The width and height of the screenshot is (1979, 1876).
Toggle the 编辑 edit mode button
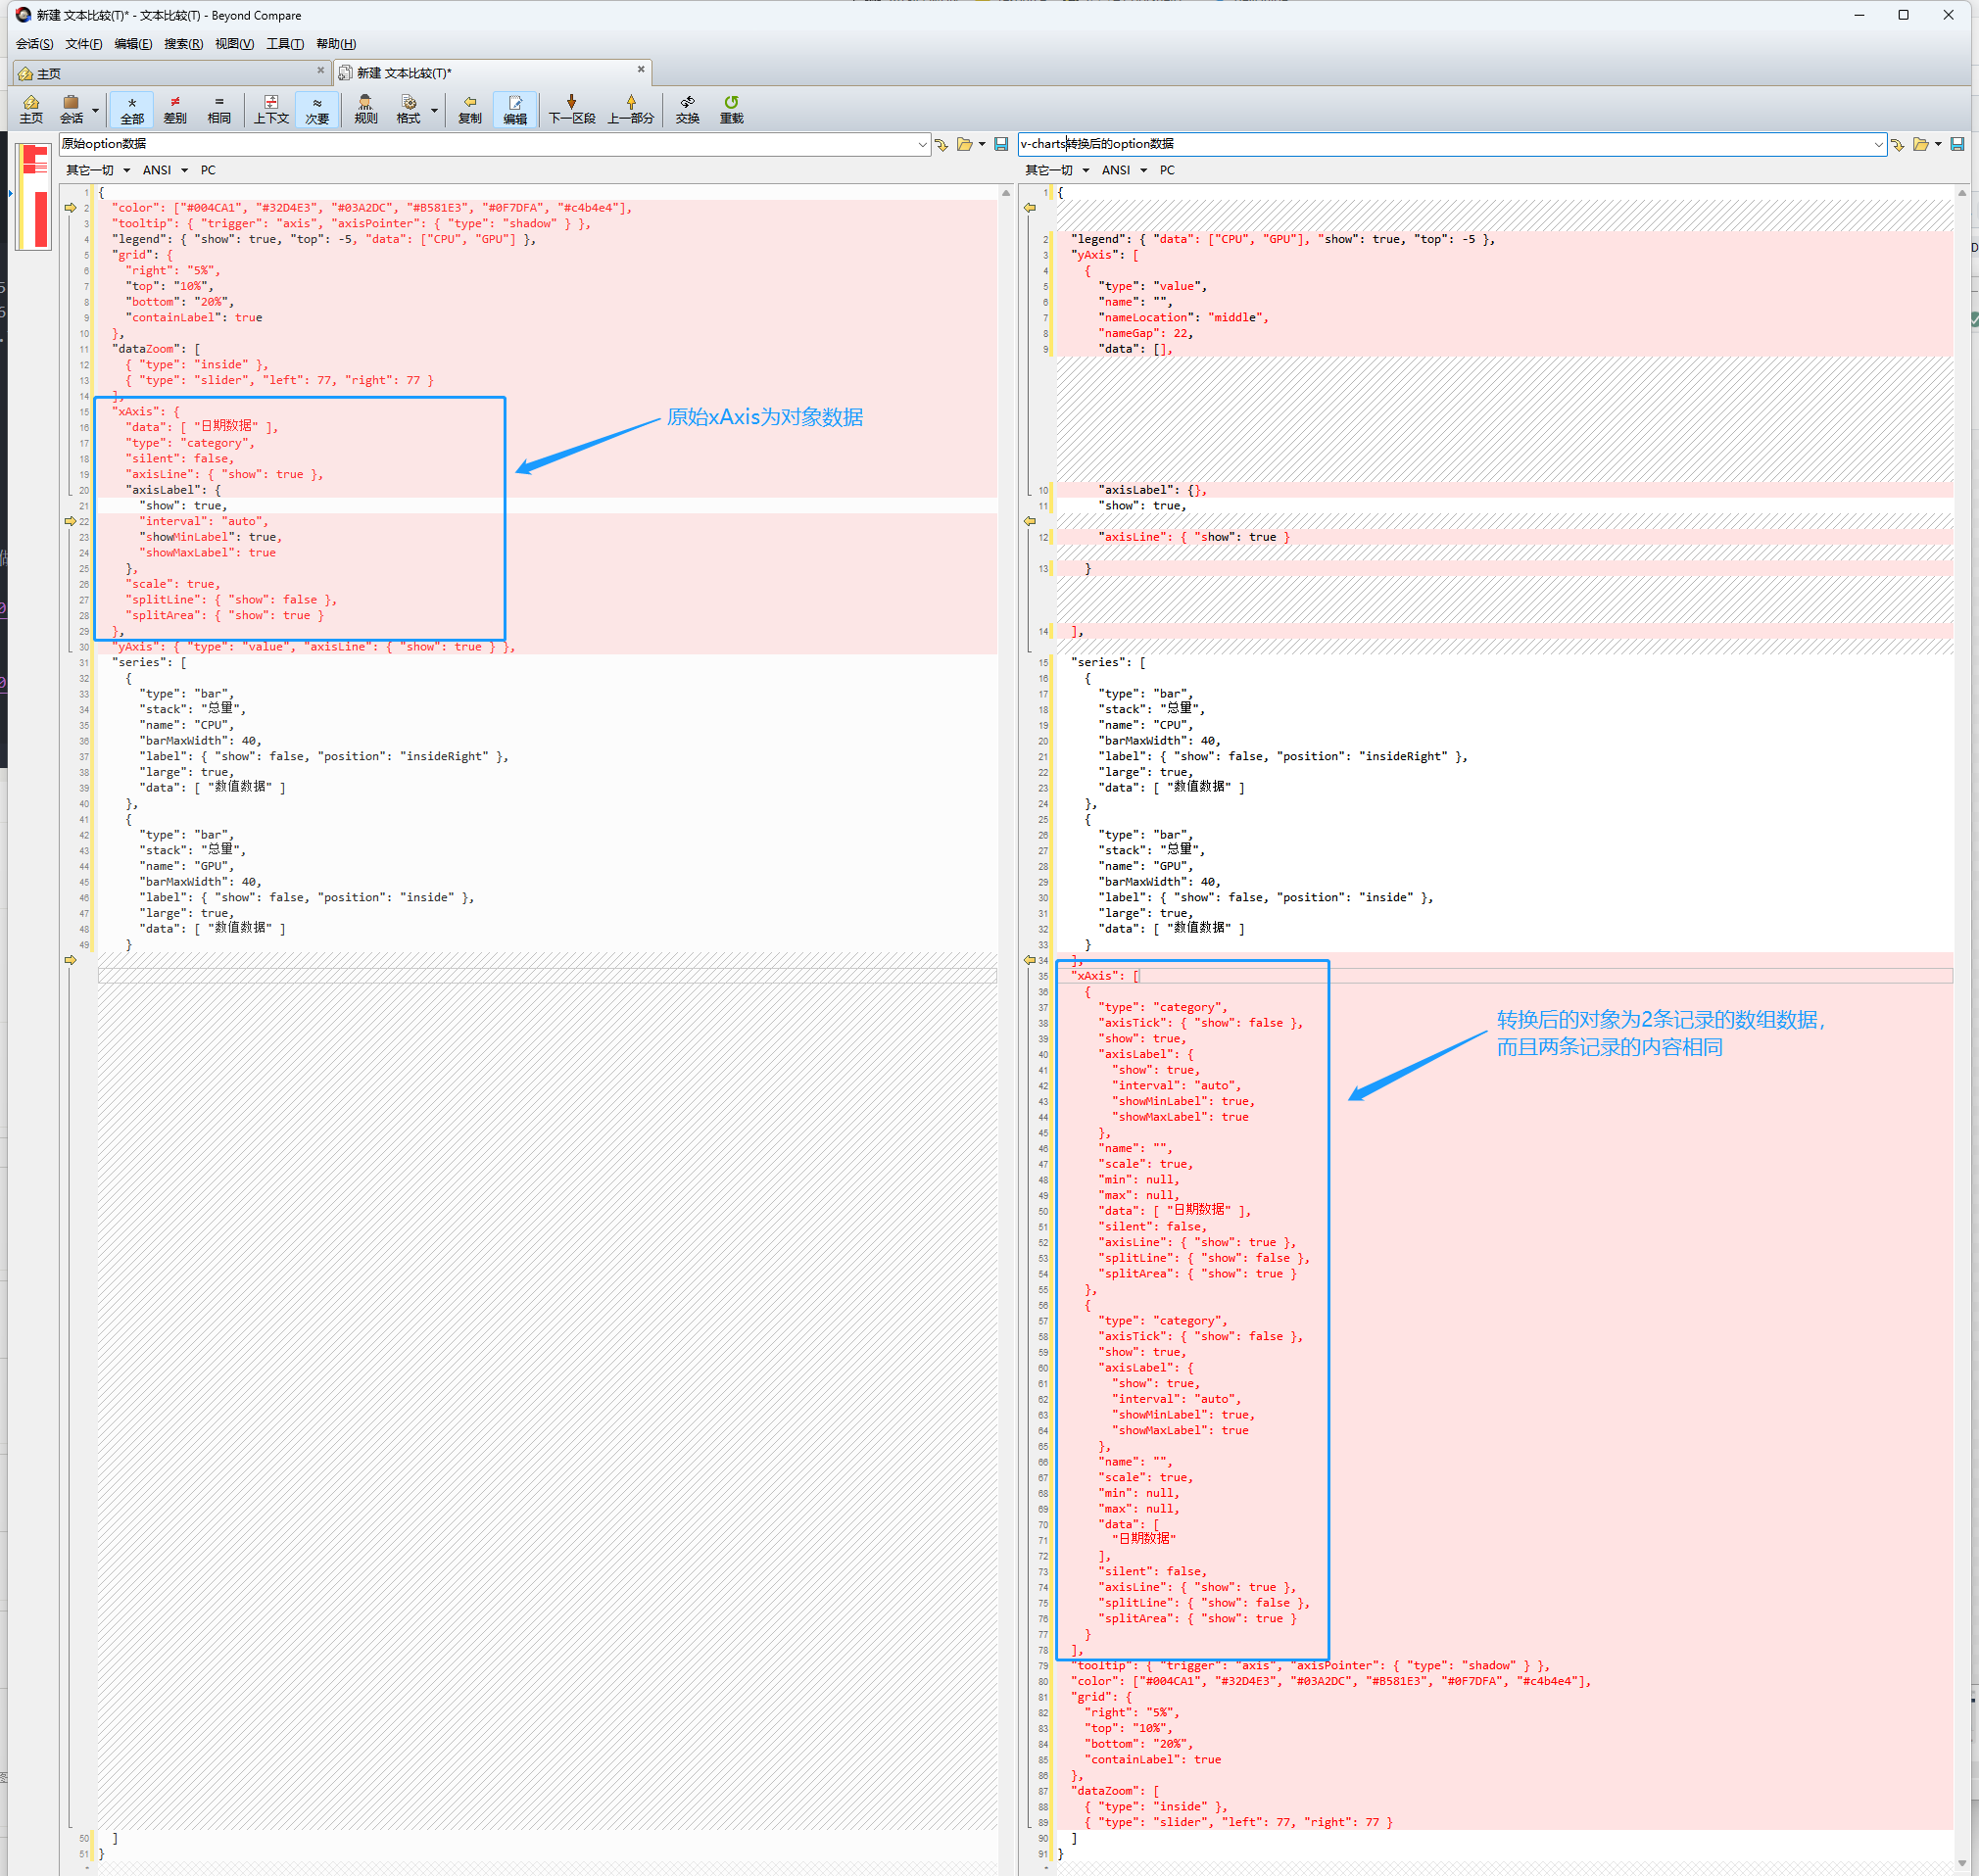(x=515, y=109)
